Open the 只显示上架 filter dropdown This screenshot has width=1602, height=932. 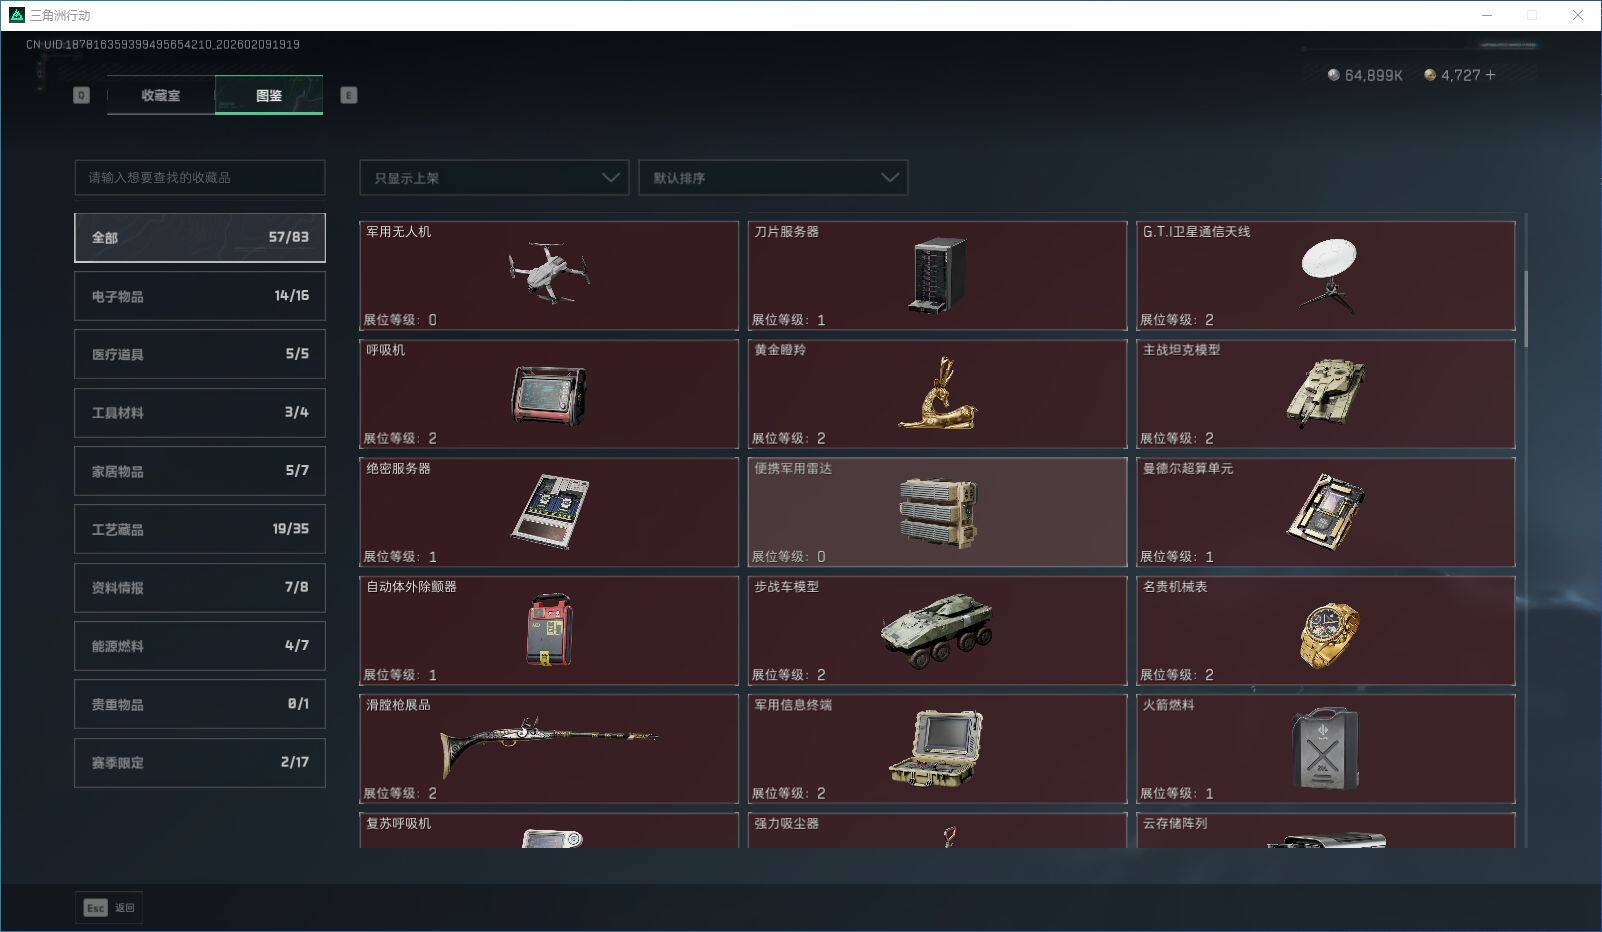tap(493, 177)
